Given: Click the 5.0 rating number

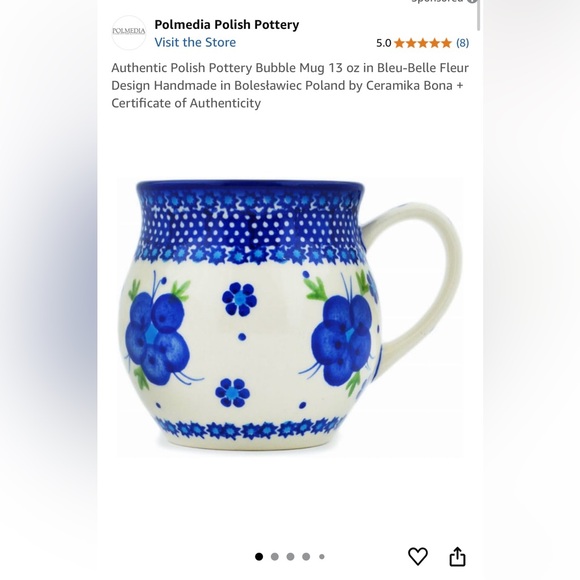Looking at the screenshot, I should click(384, 43).
